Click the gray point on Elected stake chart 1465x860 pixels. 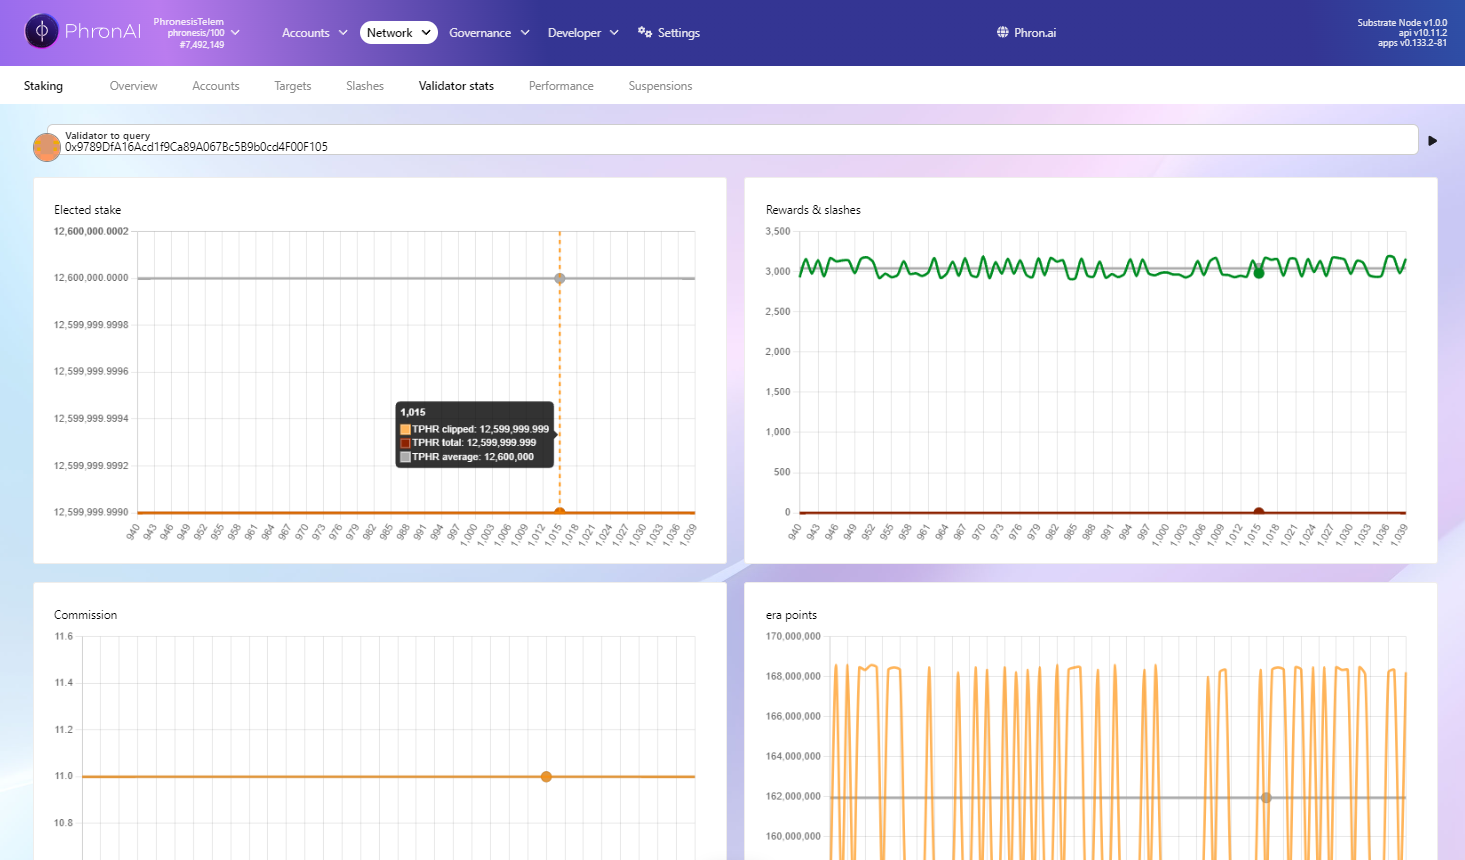tap(560, 279)
